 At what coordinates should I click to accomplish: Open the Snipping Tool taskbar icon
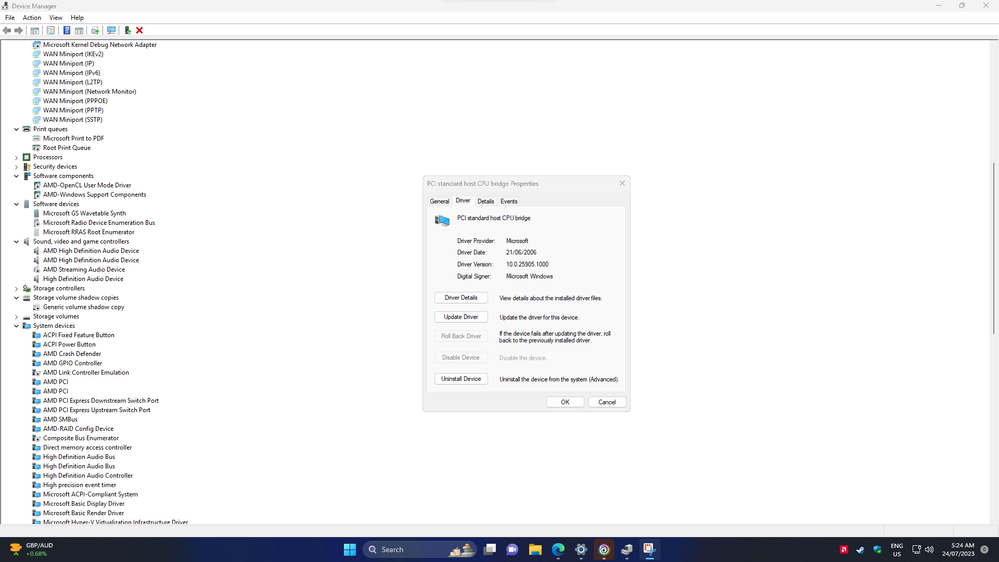[649, 549]
